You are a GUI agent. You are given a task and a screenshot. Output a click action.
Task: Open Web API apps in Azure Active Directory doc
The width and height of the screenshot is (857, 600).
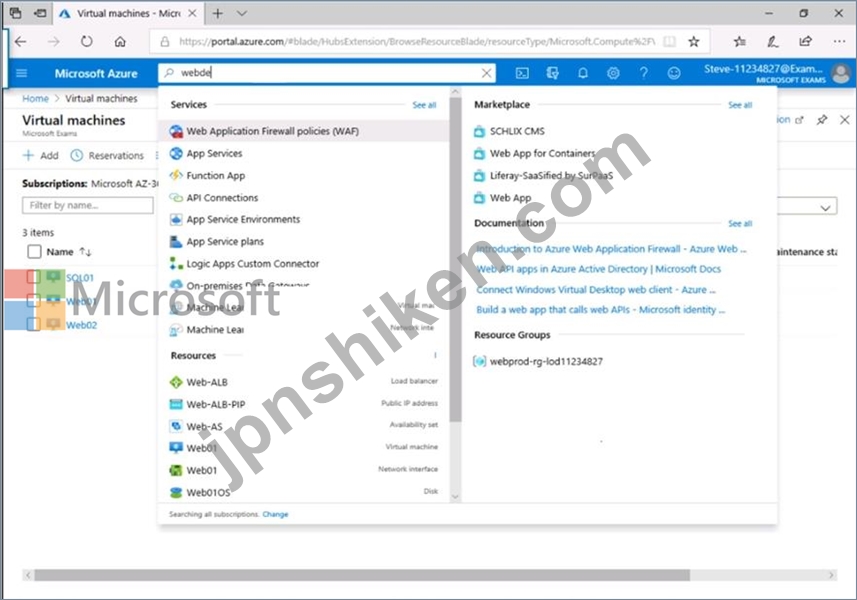click(598, 269)
